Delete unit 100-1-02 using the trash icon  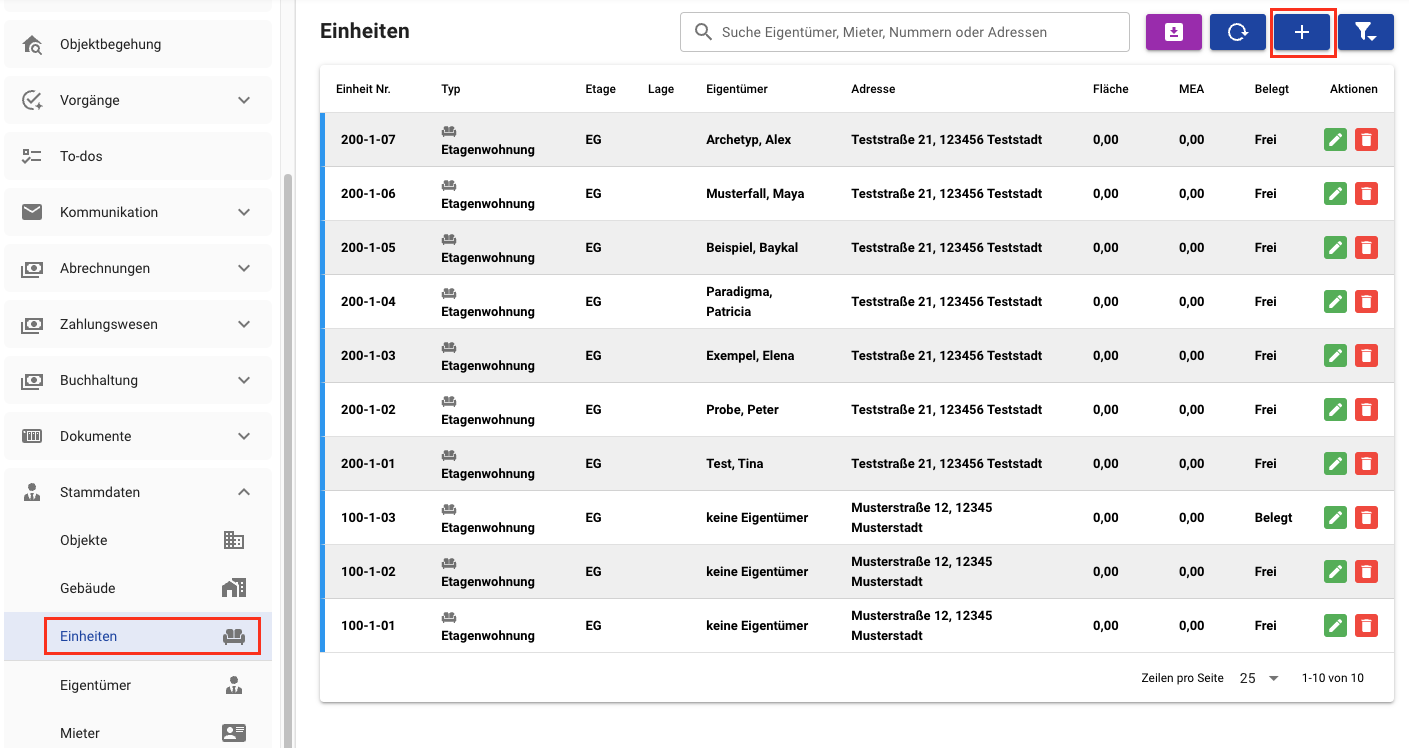click(x=1366, y=572)
